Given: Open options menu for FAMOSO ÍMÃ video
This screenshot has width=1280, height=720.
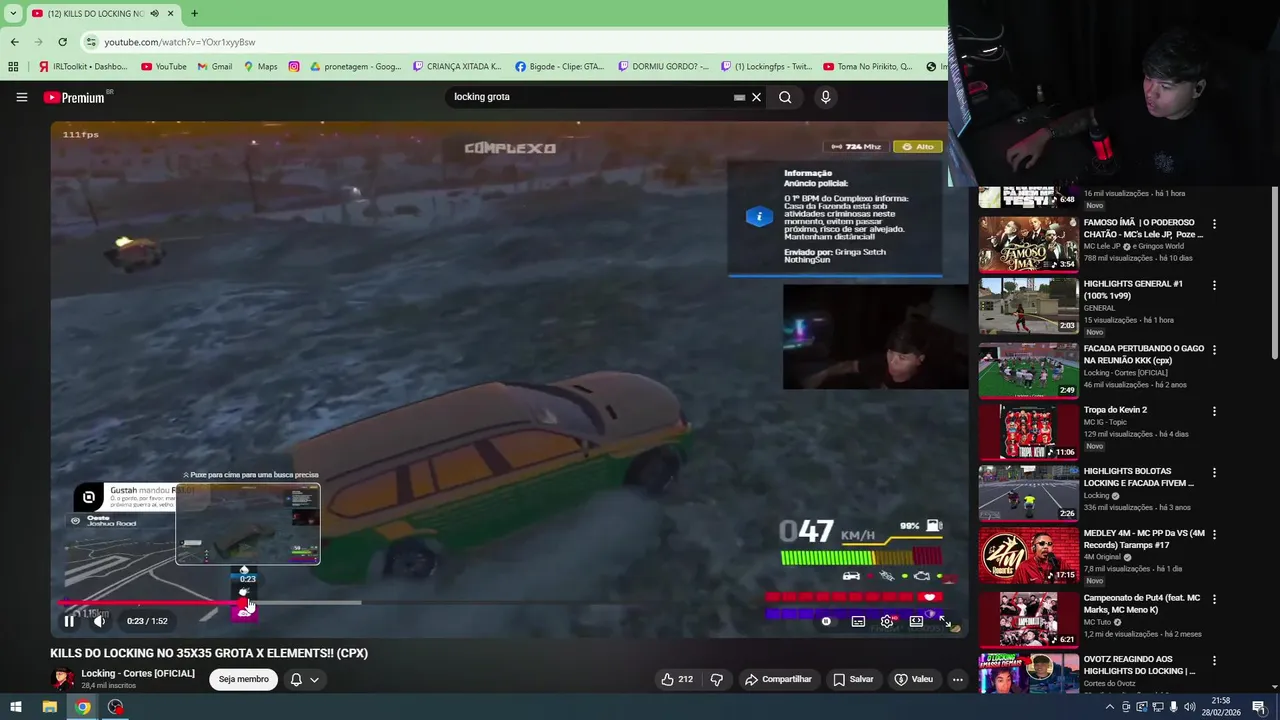Looking at the screenshot, I should click(1214, 224).
